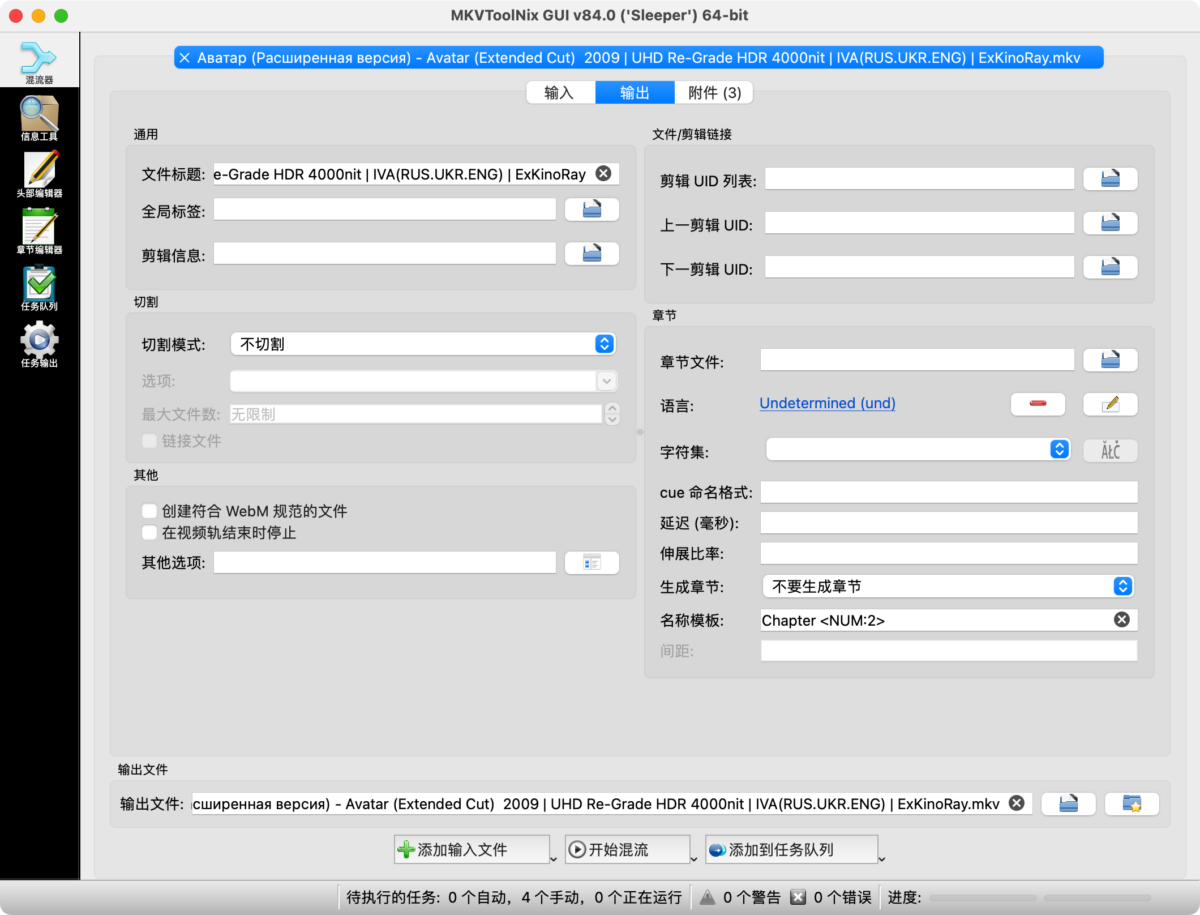Click the 开始混流 button

[x=627, y=850]
